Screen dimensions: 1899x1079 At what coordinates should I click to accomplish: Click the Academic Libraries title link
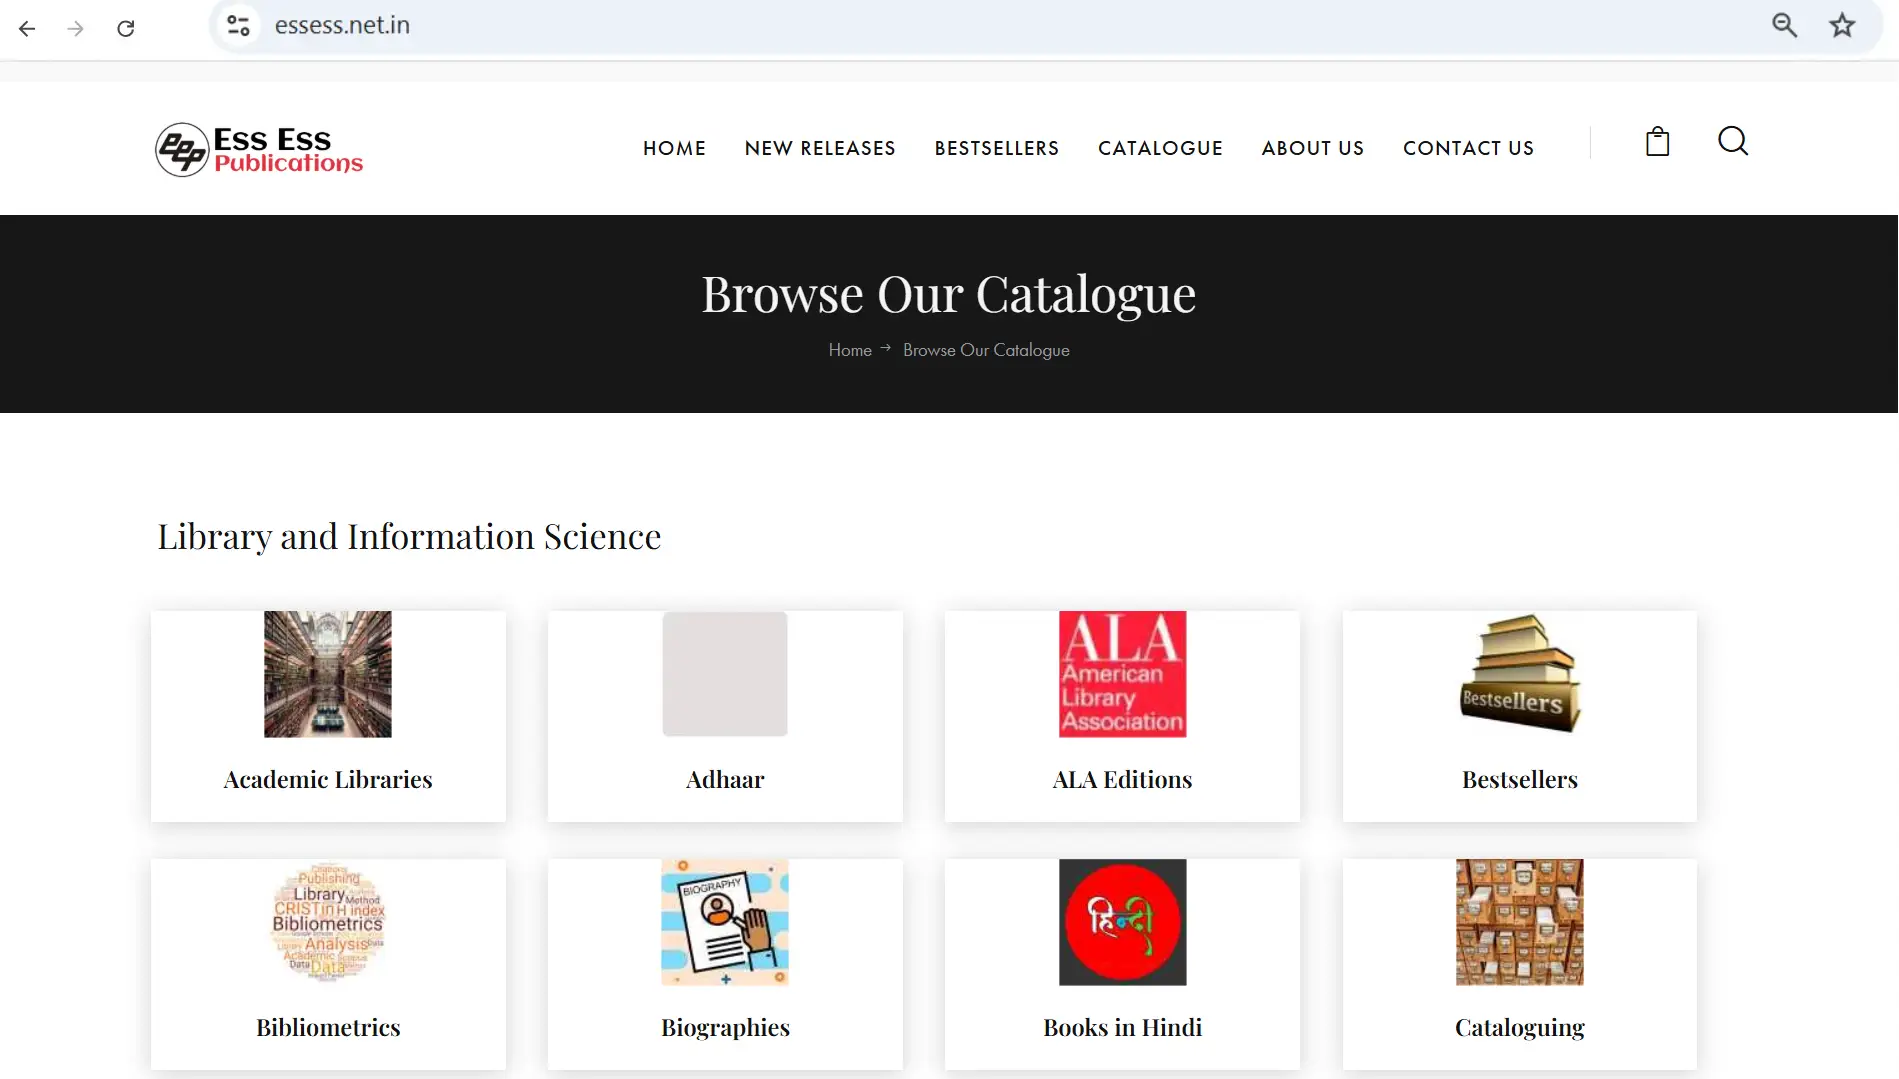pos(328,780)
